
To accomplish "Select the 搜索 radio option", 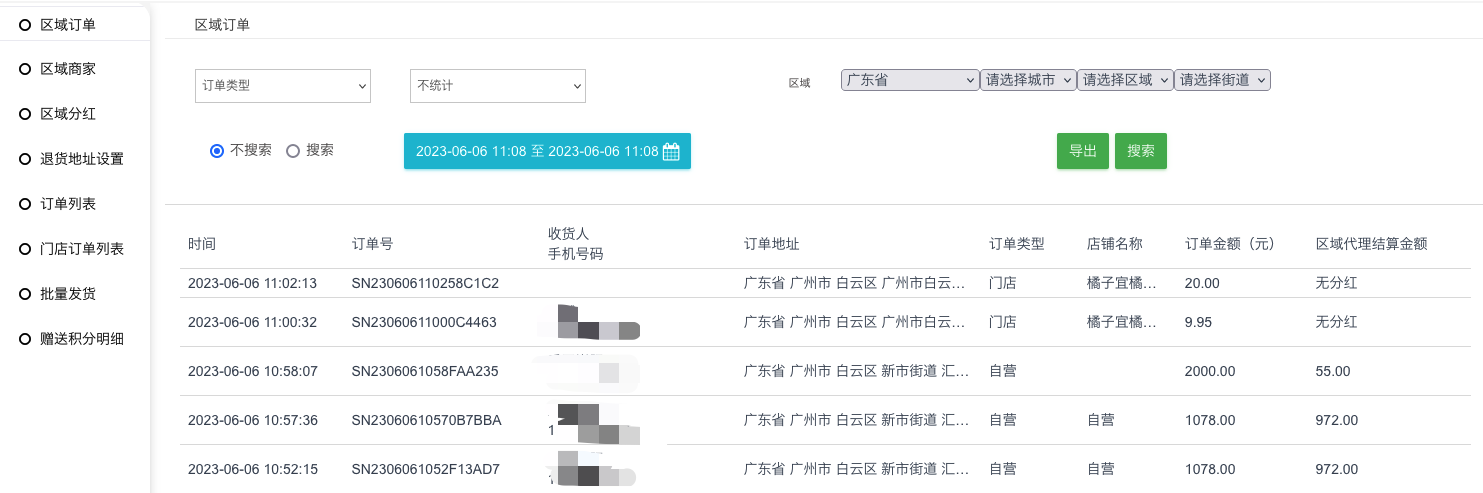I will 293,151.
